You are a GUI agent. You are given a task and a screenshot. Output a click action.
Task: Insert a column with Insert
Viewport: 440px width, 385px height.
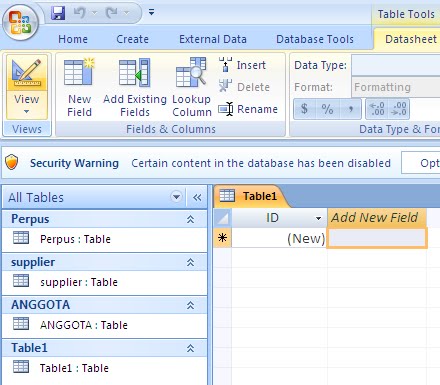[242, 65]
